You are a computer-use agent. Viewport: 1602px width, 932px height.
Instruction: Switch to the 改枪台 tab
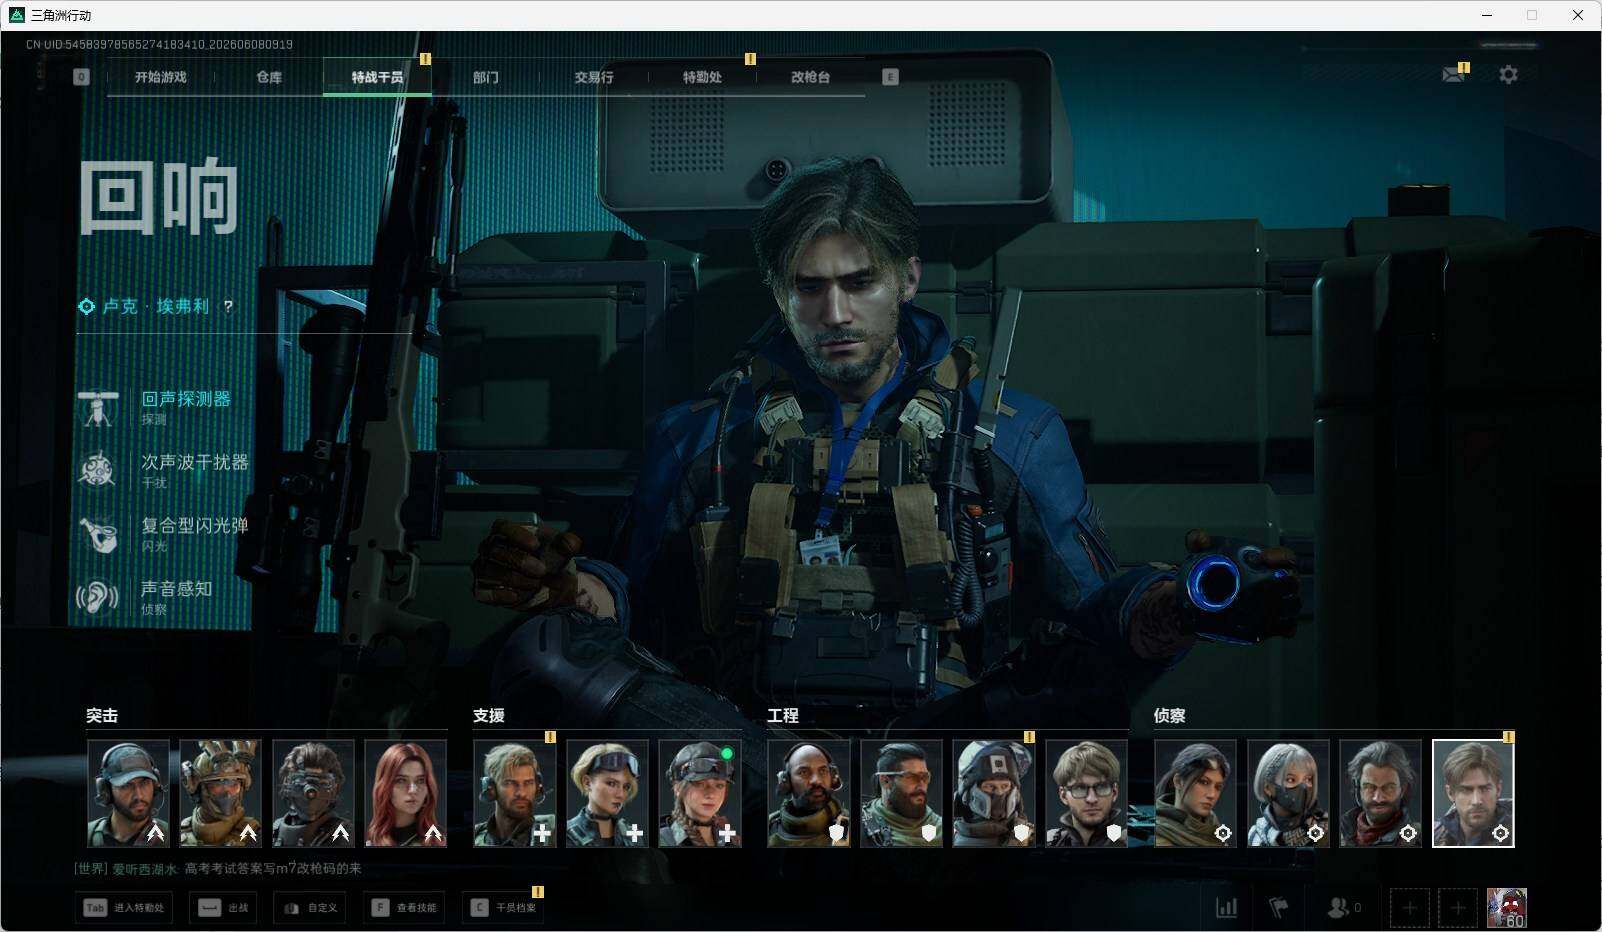pyautogui.click(x=810, y=77)
